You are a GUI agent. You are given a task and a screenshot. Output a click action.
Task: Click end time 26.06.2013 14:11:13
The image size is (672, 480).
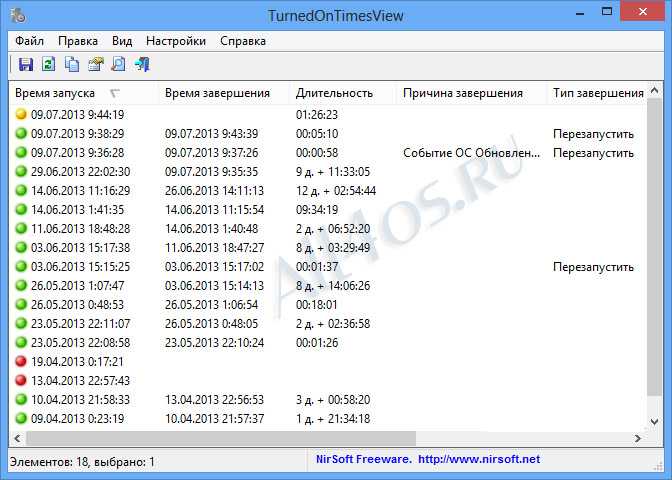click(214, 191)
